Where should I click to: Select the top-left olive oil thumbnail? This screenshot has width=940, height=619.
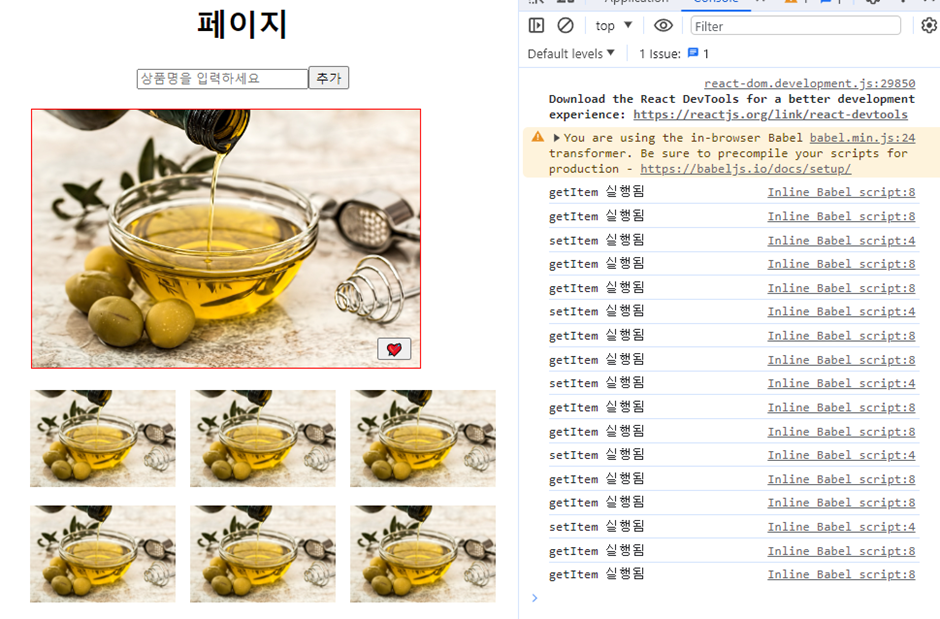pos(103,438)
